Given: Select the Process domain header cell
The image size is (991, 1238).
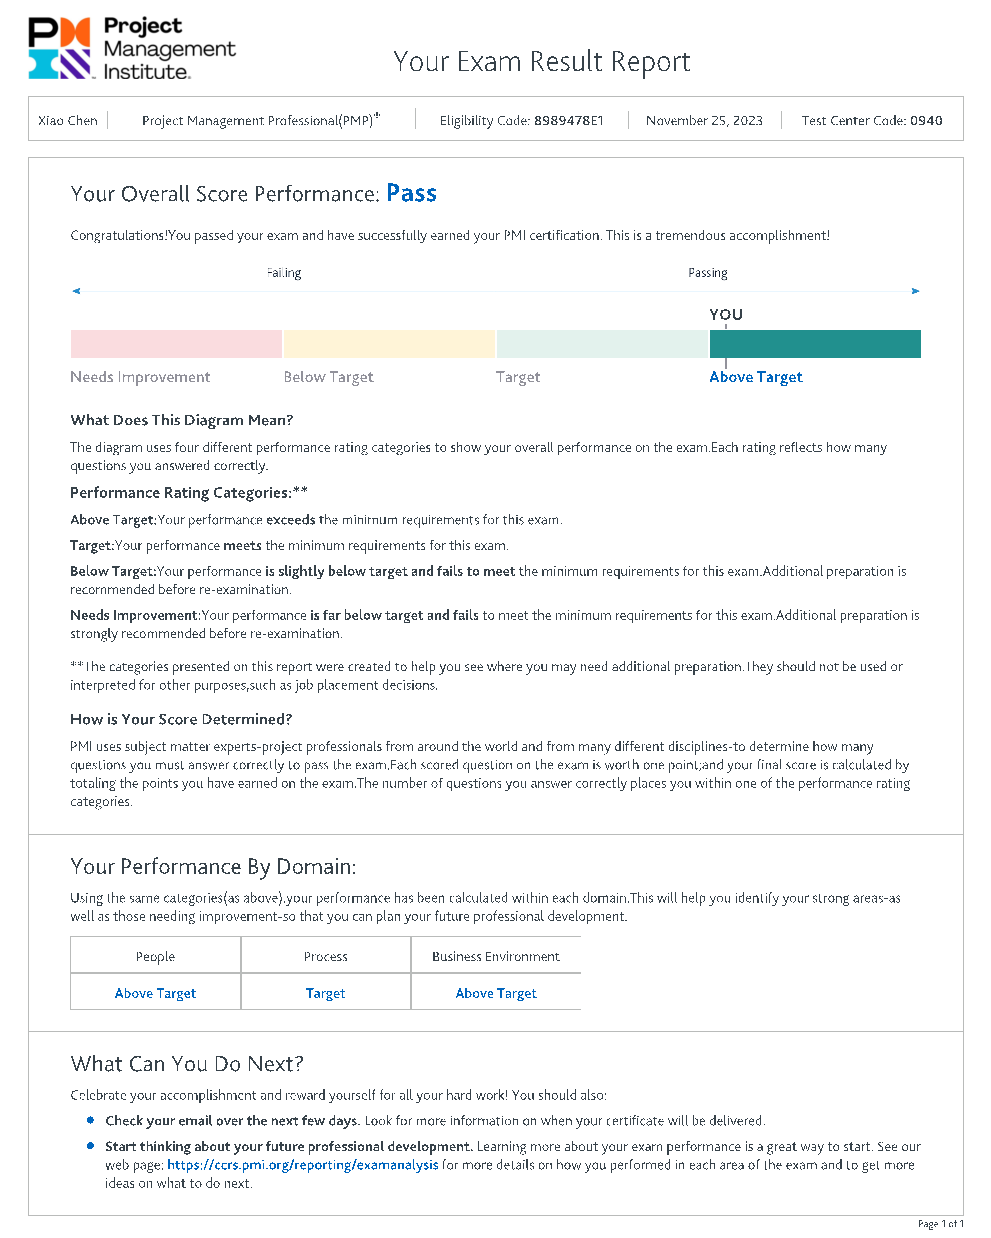Looking at the screenshot, I should (x=326, y=957).
